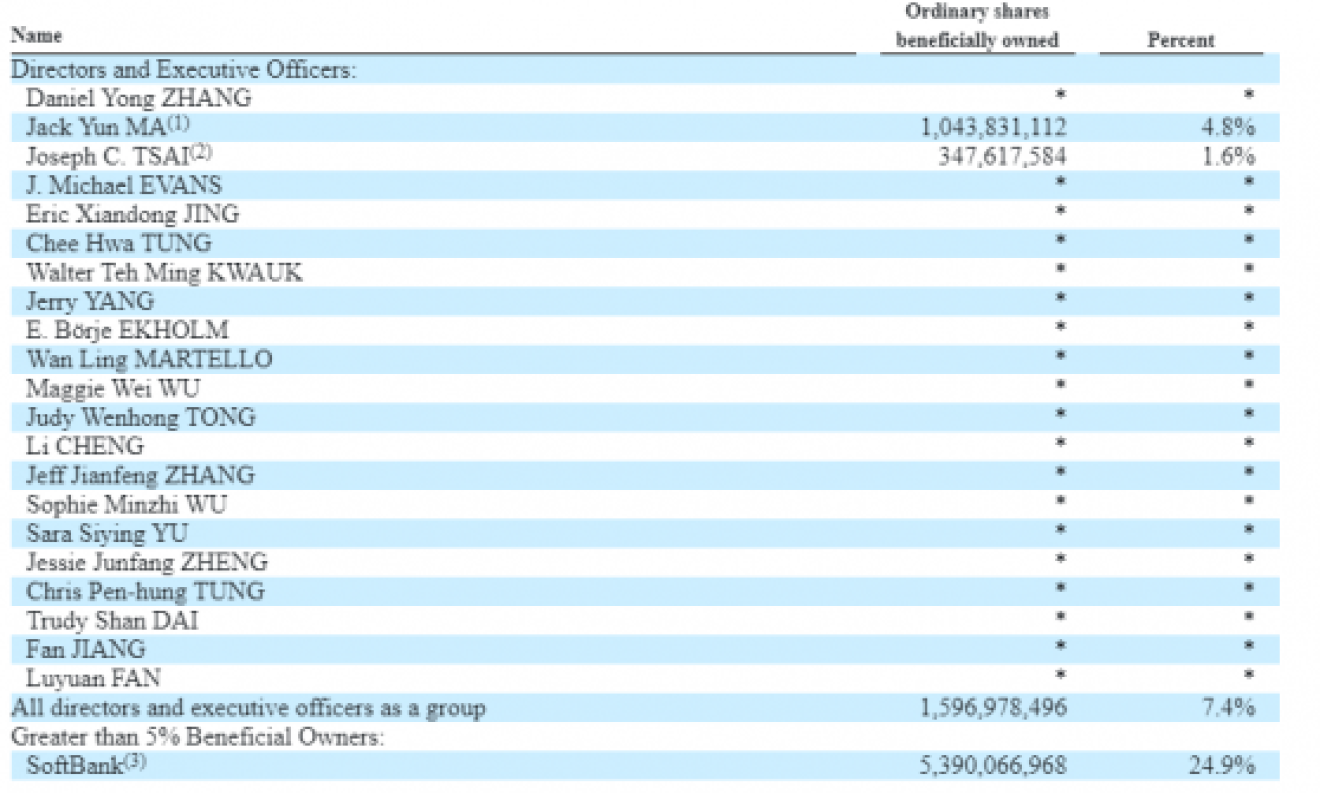
Task: Click group total 1,596,978,496
Action: [993, 708]
